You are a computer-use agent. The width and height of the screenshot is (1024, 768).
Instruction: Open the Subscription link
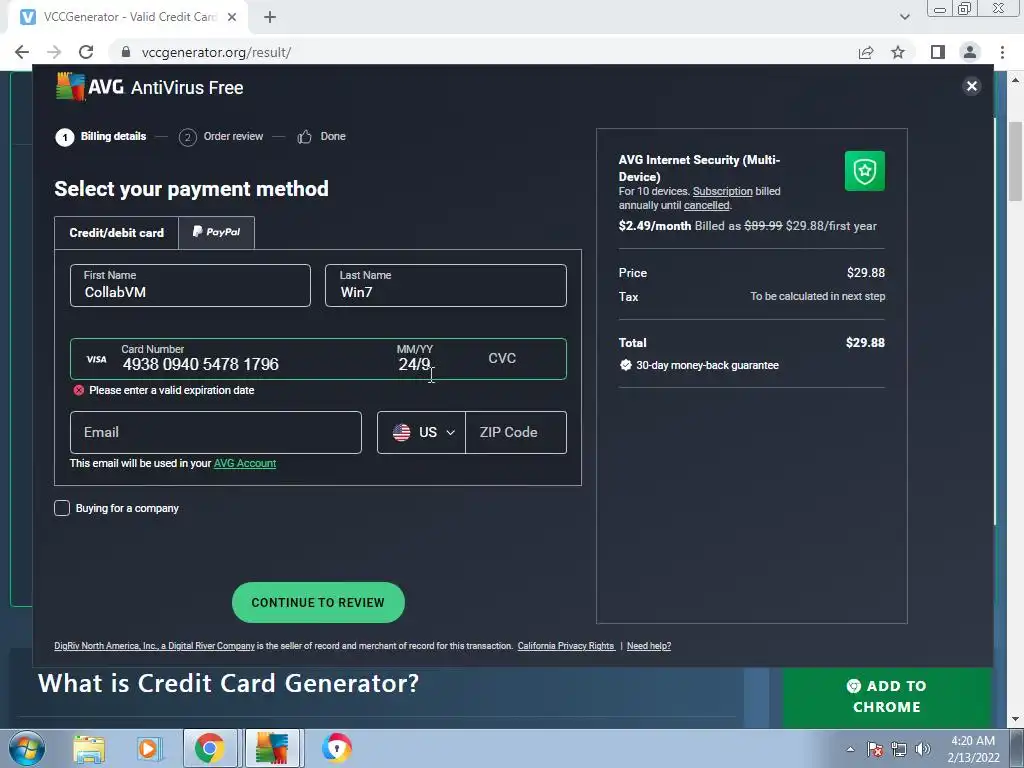pyautogui.click(x=722, y=191)
